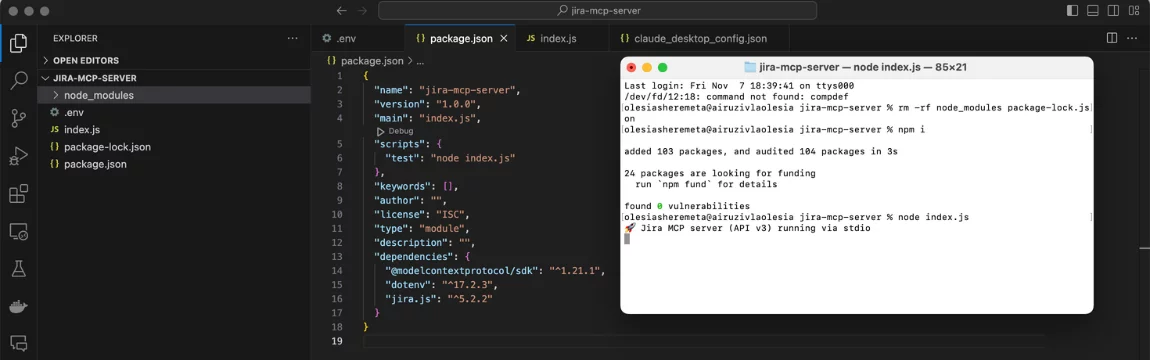The height and width of the screenshot is (360, 1150).
Task: Click "found 0 vulnerabilities" in Terminal
Action: (686, 206)
